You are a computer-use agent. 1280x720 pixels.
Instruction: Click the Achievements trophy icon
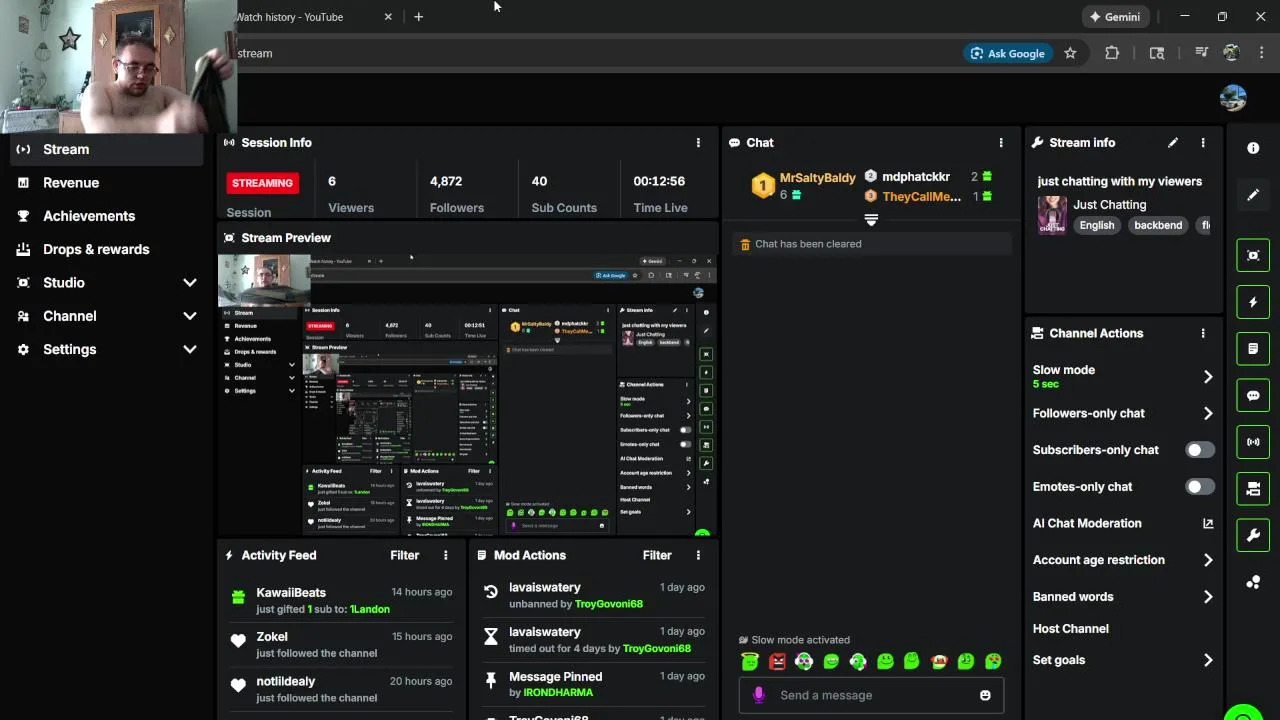(x=23, y=216)
